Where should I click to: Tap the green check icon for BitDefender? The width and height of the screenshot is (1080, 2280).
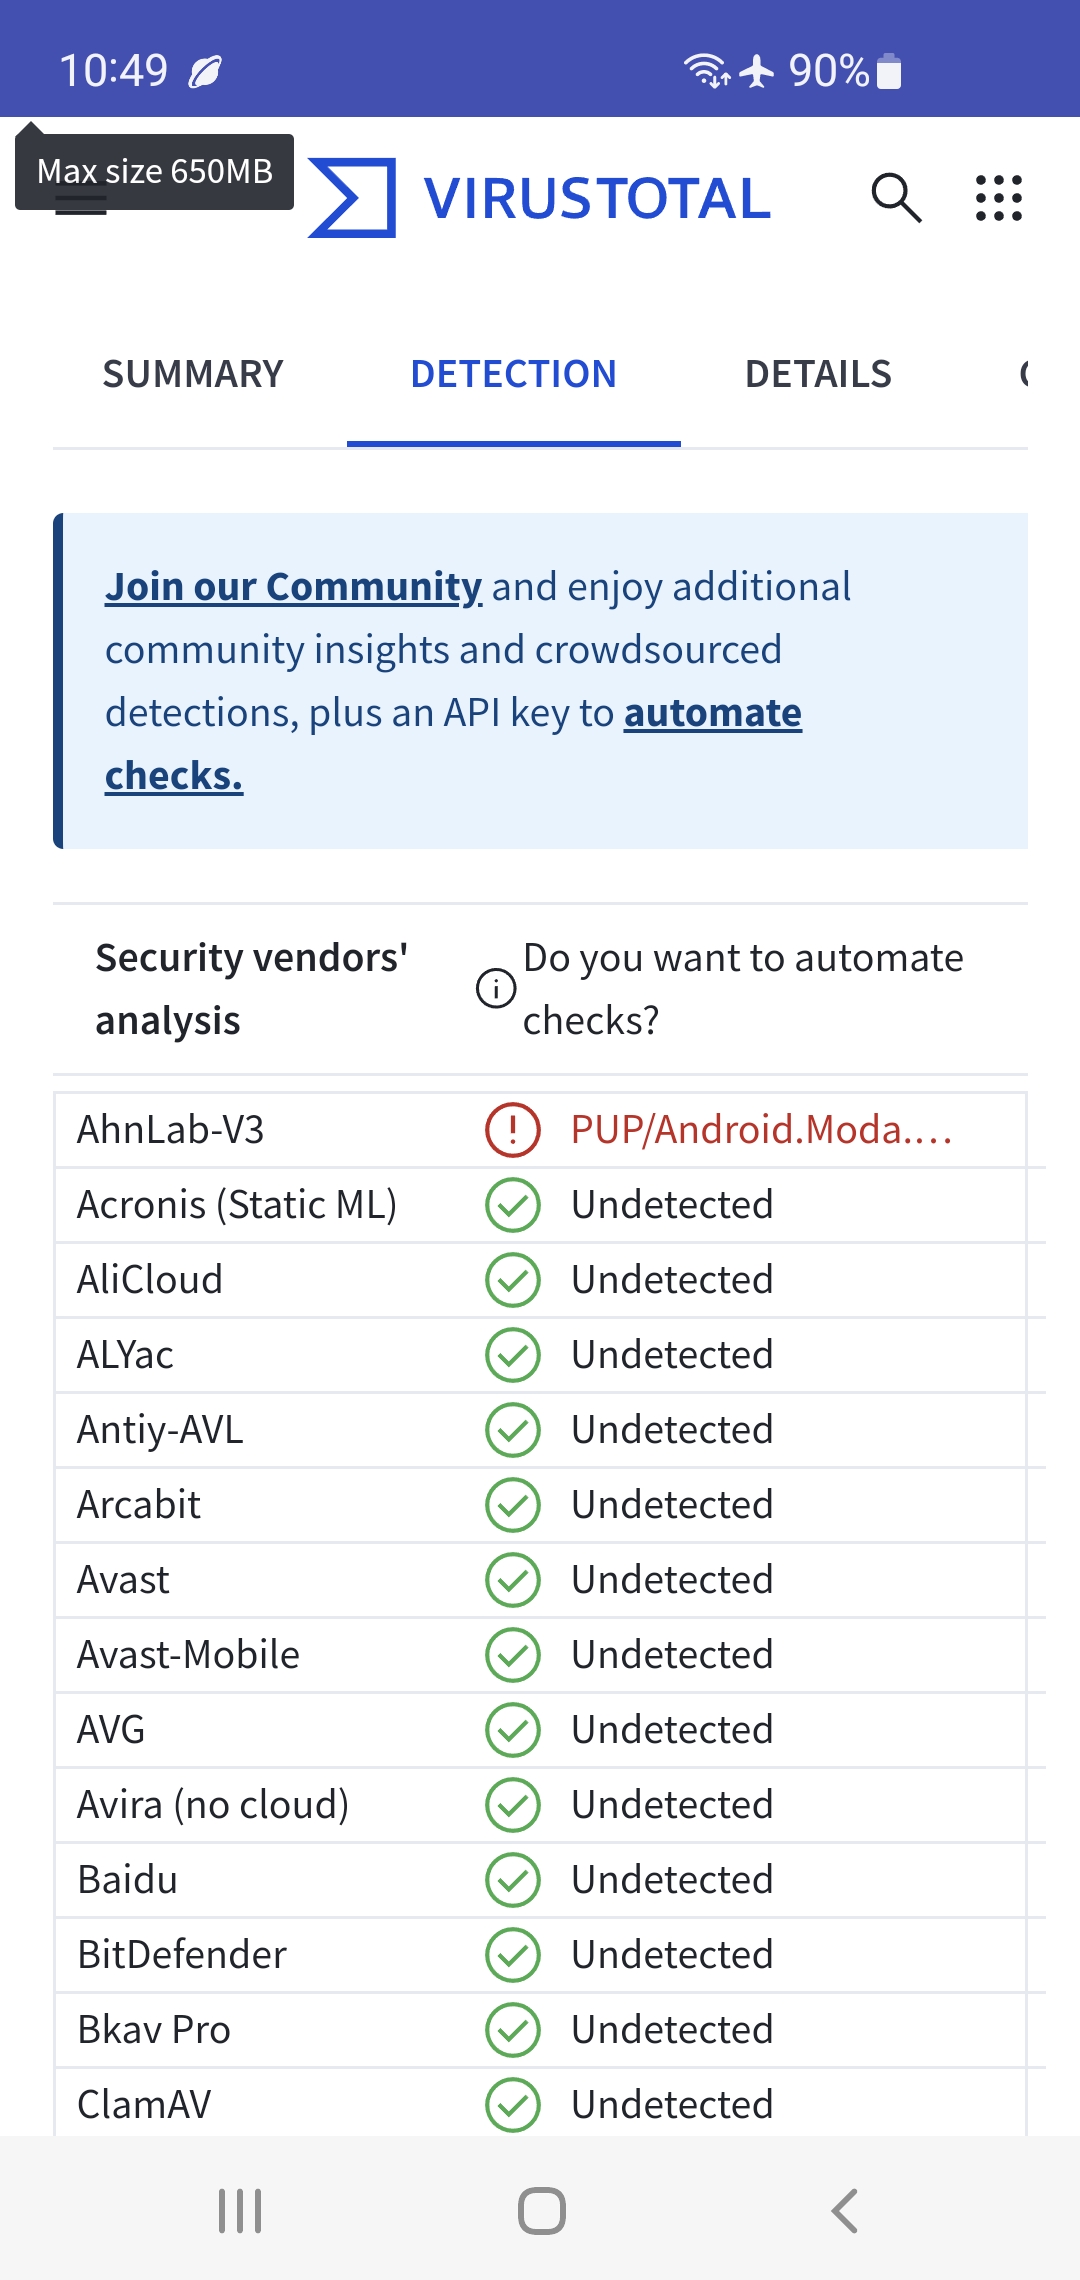[x=512, y=1955]
